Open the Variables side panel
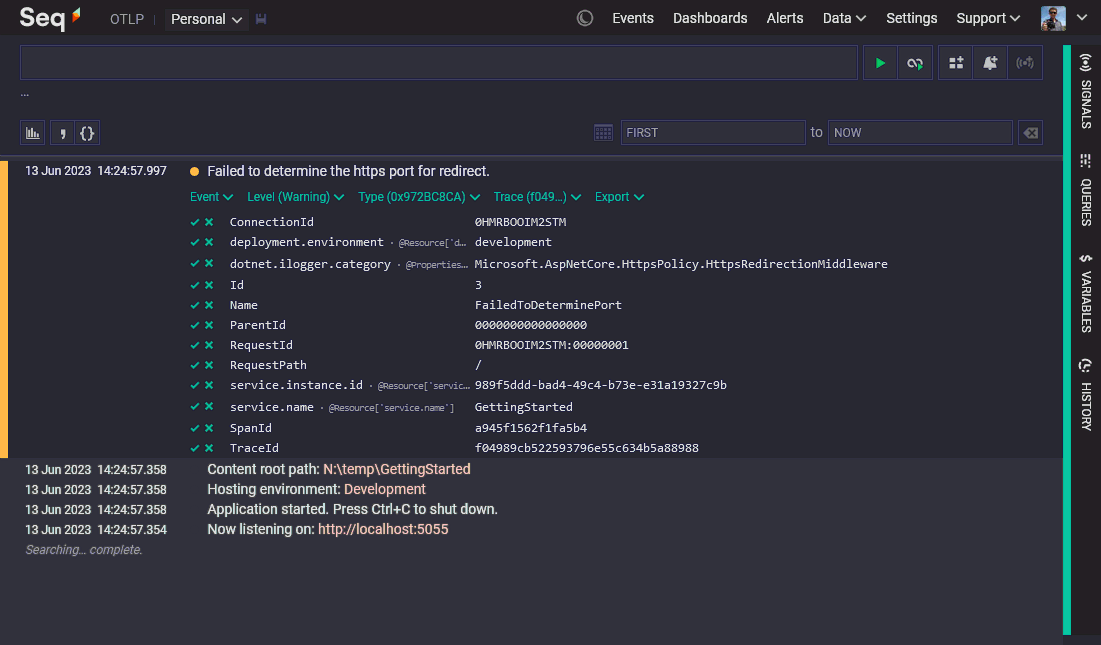The image size is (1101, 645). click(x=1086, y=292)
